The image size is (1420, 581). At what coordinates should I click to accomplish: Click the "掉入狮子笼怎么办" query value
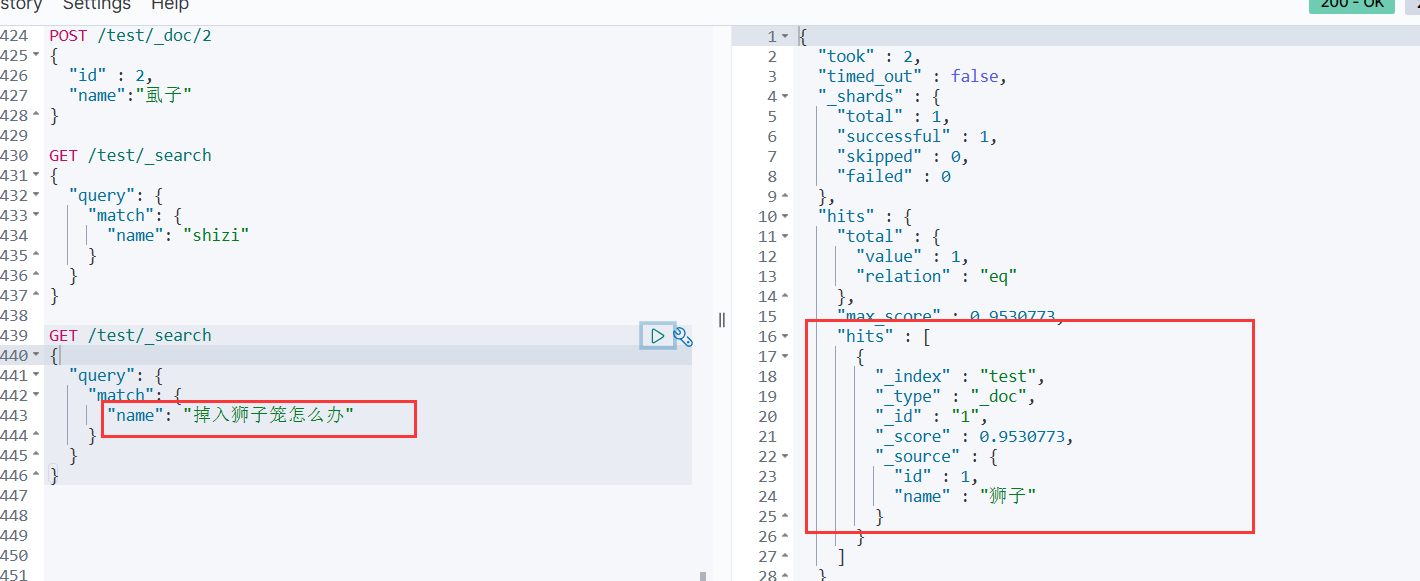pos(268,415)
